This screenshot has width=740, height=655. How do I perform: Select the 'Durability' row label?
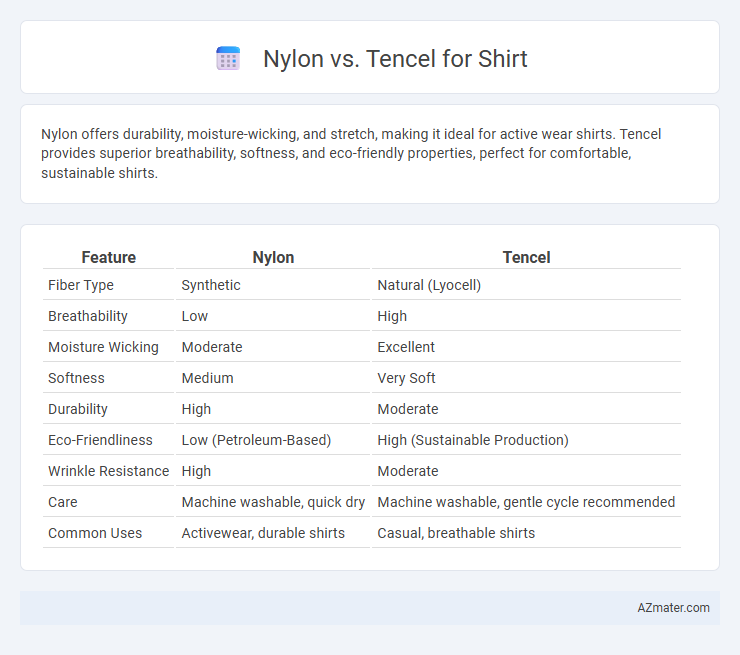pyautogui.click(x=78, y=409)
